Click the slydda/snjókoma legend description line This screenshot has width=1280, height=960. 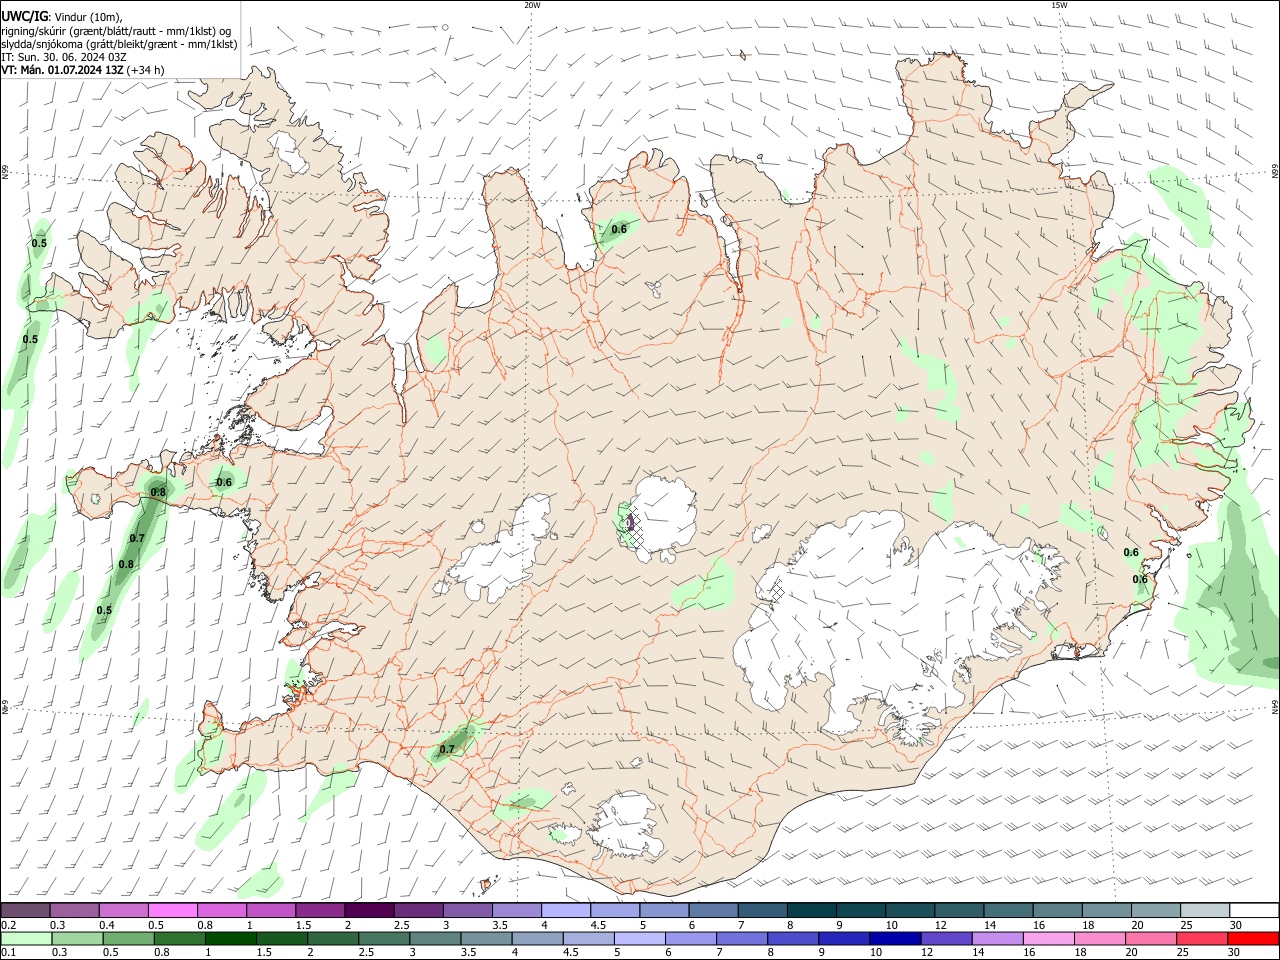point(119,44)
